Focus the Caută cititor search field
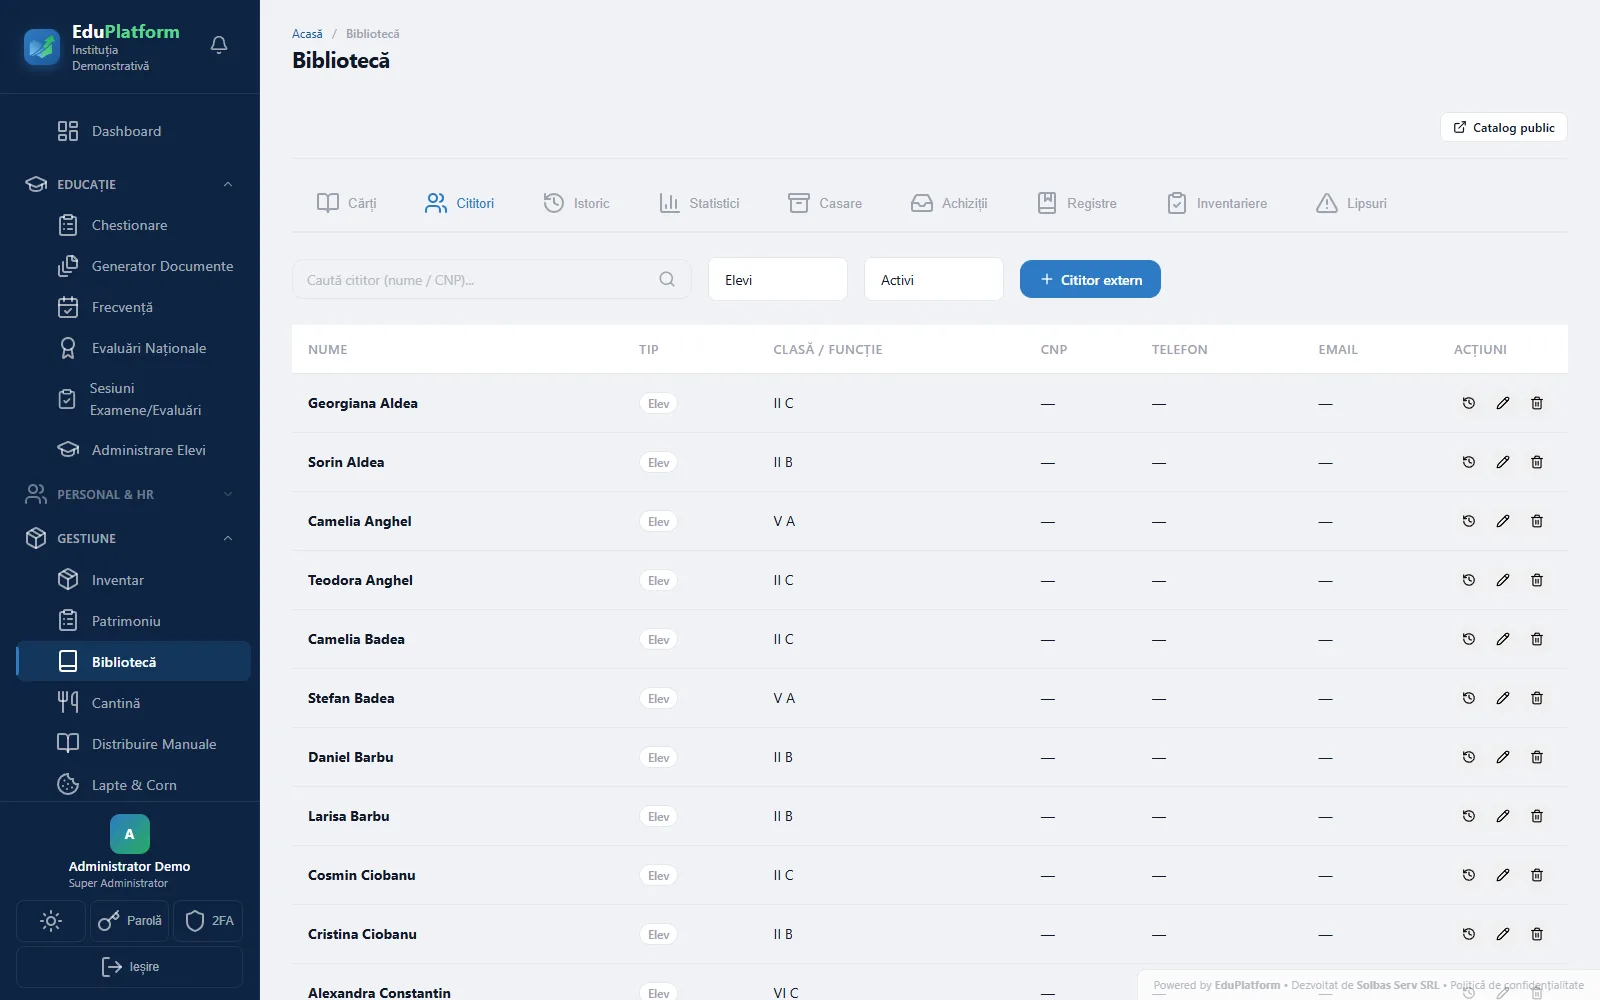1600x1000 pixels. point(491,280)
